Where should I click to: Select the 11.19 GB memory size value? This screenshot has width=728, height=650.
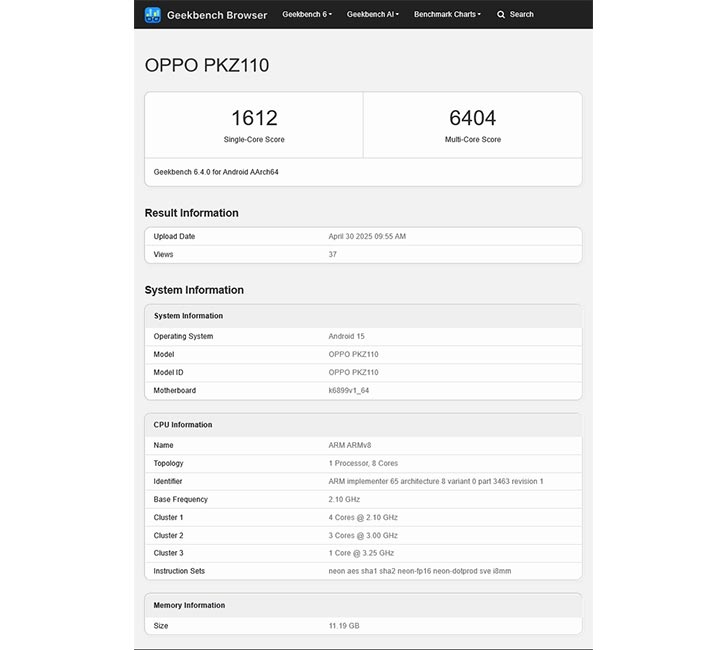[344, 626]
